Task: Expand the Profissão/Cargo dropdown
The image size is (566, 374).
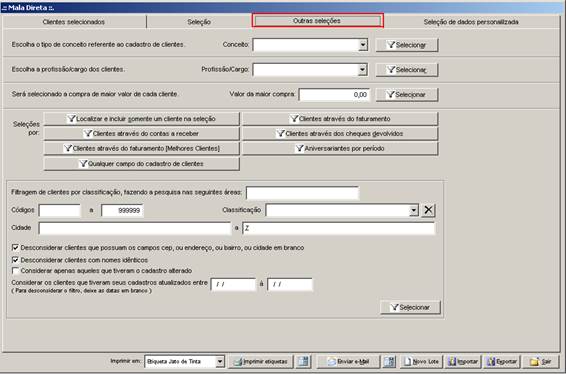Action: pos(363,70)
